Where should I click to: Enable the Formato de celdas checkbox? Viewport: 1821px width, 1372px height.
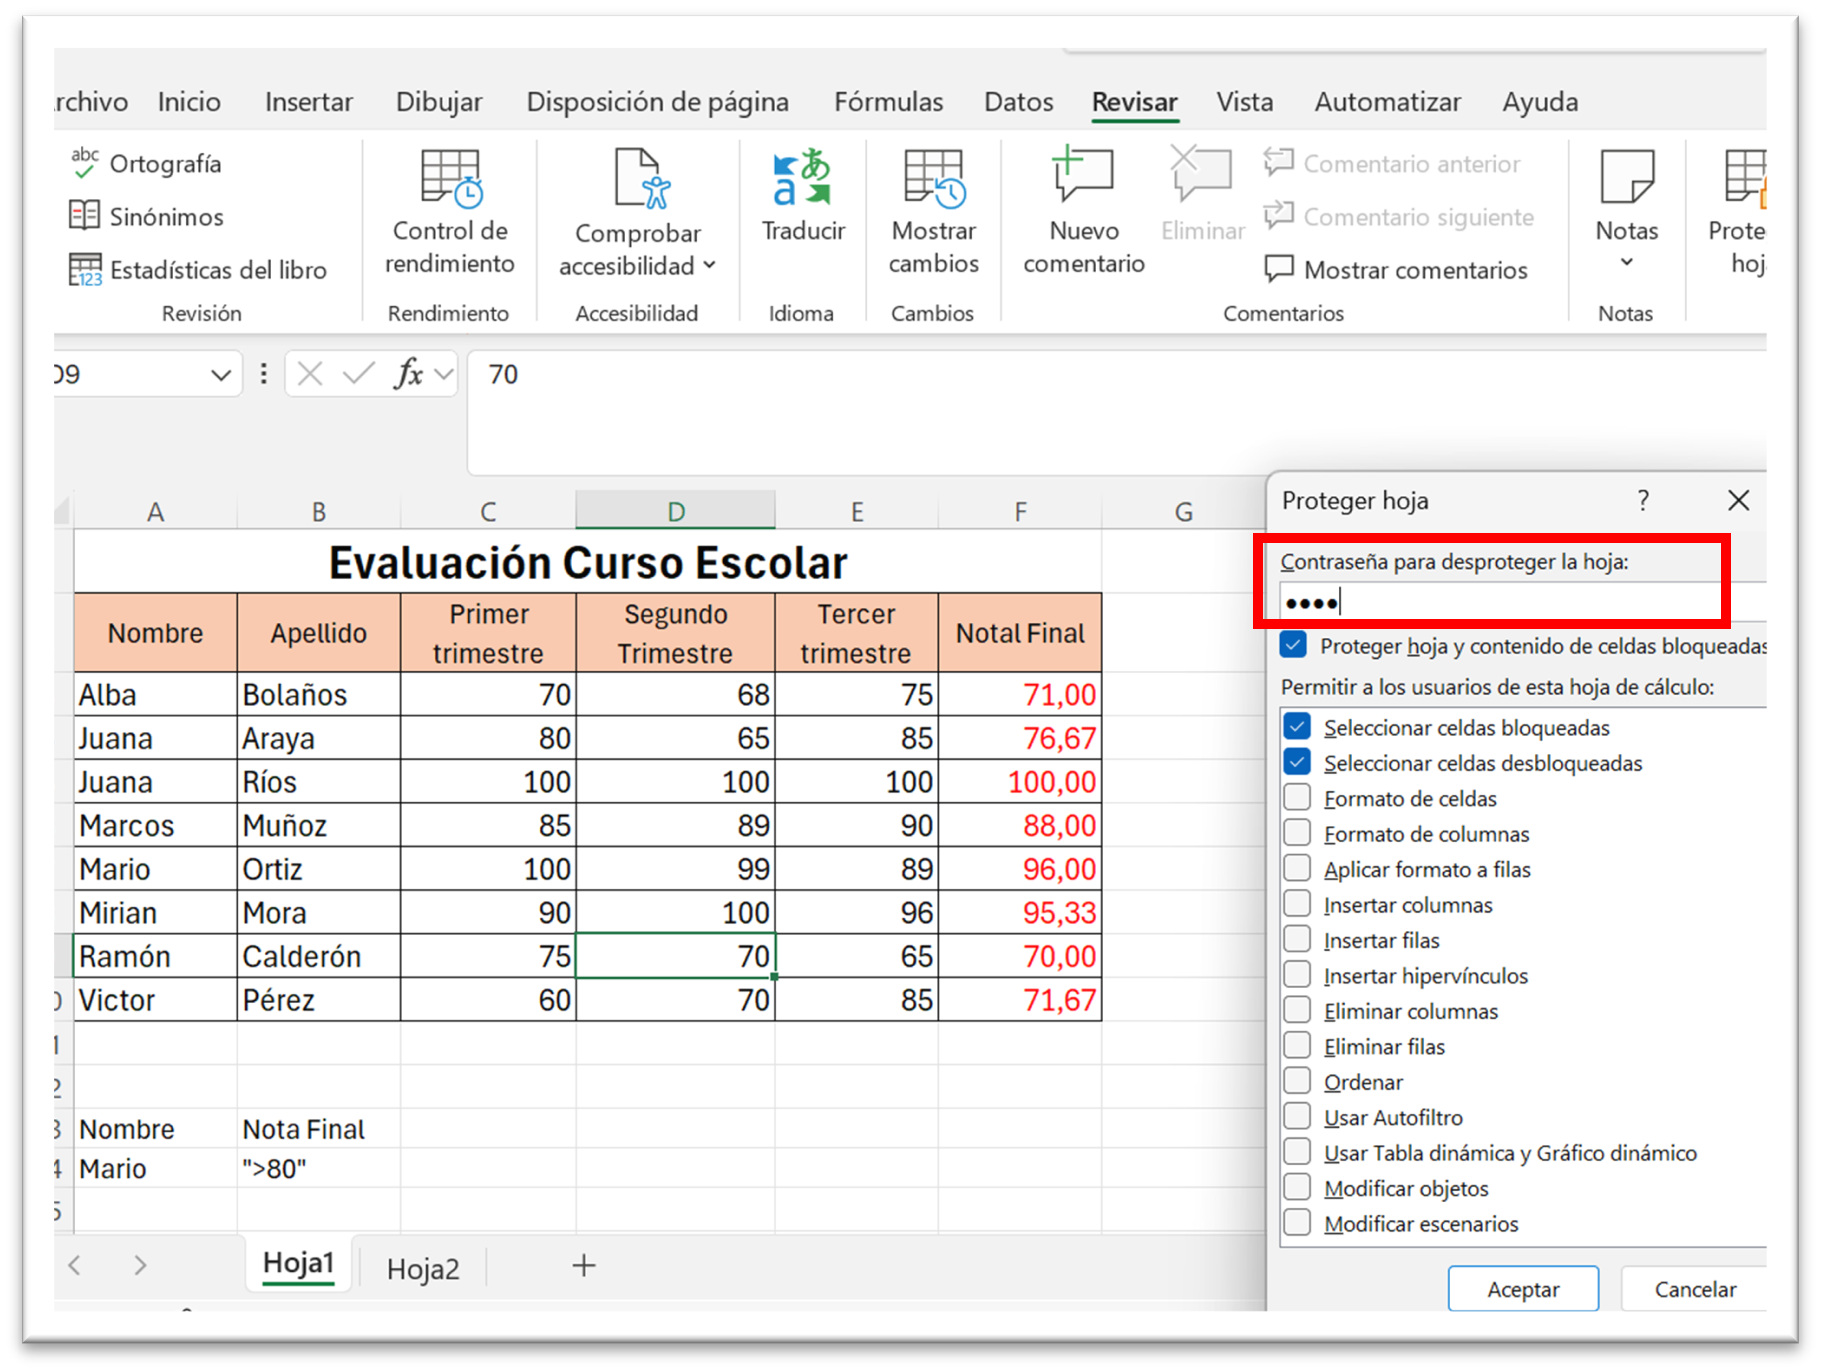[1297, 798]
